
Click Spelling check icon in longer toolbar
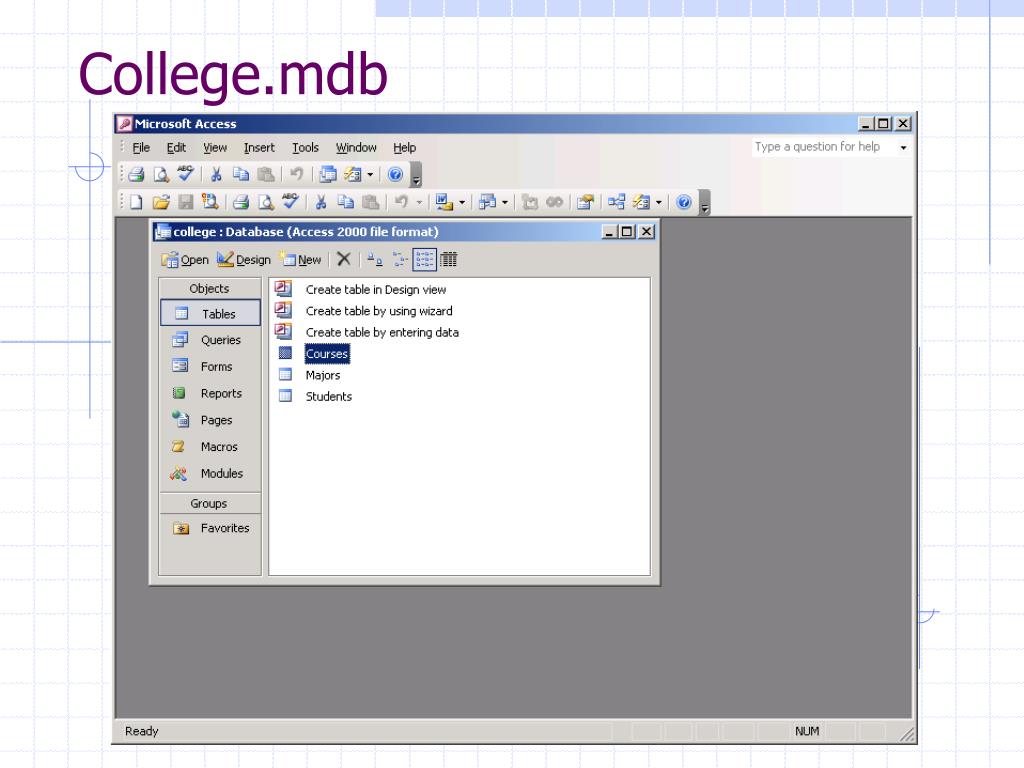(291, 202)
